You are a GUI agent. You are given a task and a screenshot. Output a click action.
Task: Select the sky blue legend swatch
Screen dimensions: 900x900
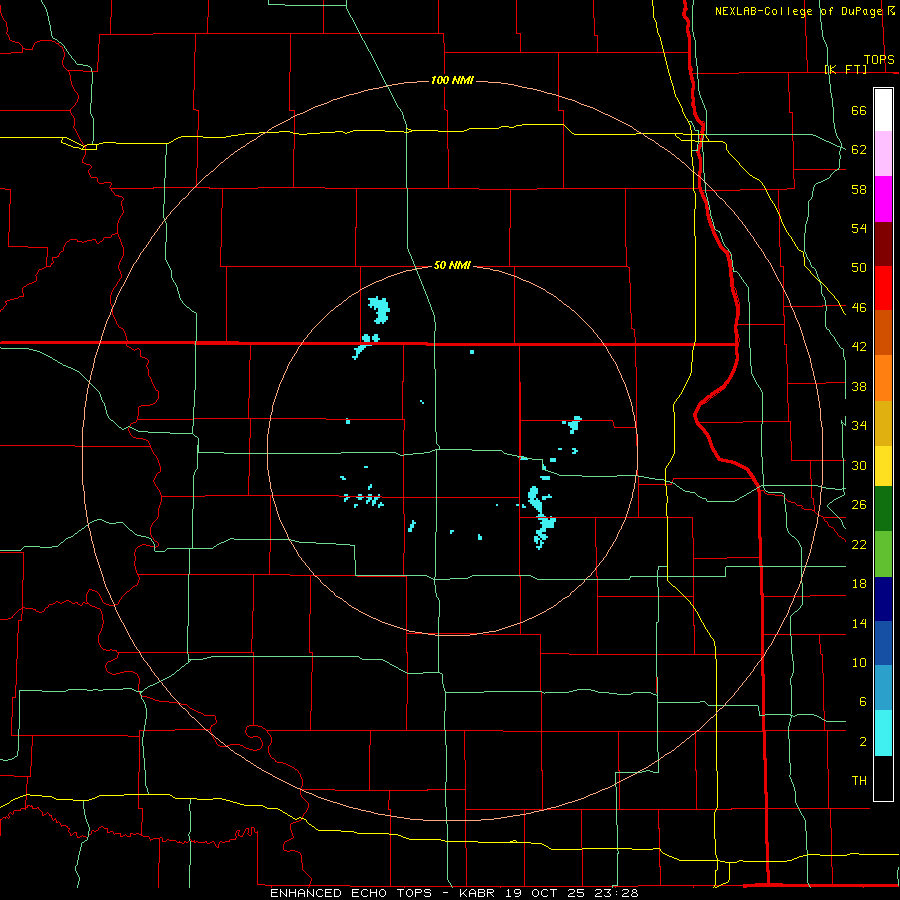[883, 688]
